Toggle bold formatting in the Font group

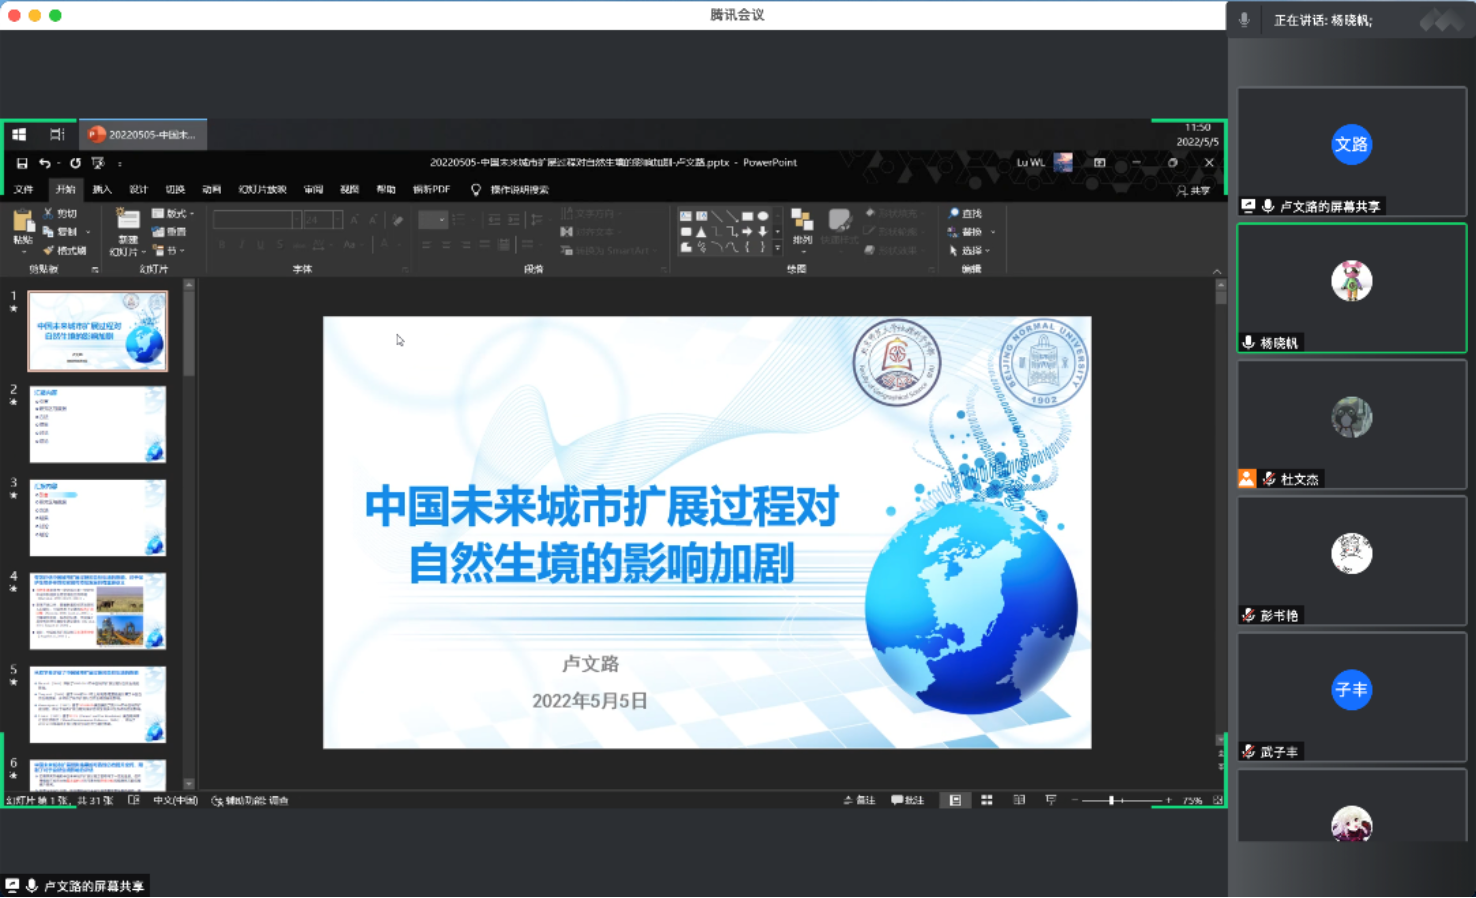point(221,243)
